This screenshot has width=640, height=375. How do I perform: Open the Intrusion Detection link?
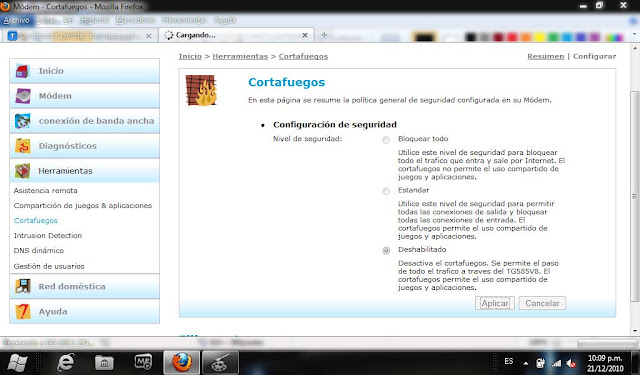pos(48,235)
